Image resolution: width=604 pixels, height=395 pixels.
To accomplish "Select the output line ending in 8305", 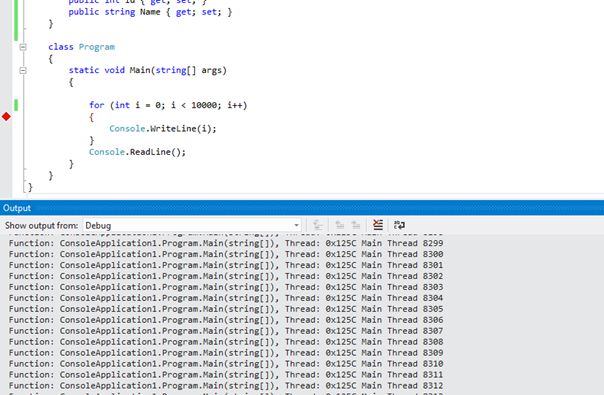I will (x=226, y=309).
